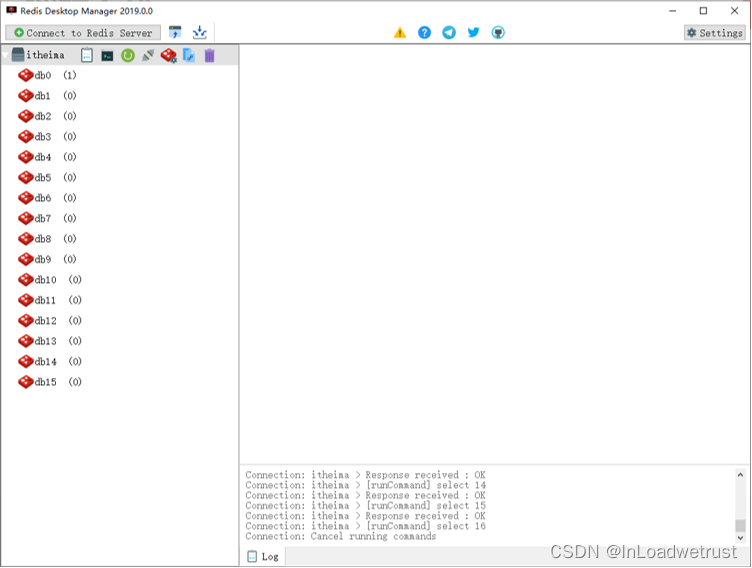Click the log panel scroll down arrow
This screenshot has height=568, width=752.
click(x=740, y=538)
